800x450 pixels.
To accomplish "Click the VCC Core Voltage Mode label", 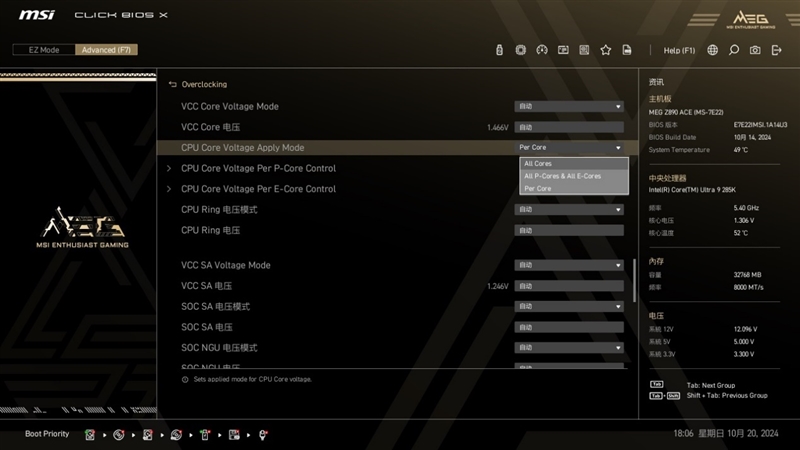I will (230, 107).
